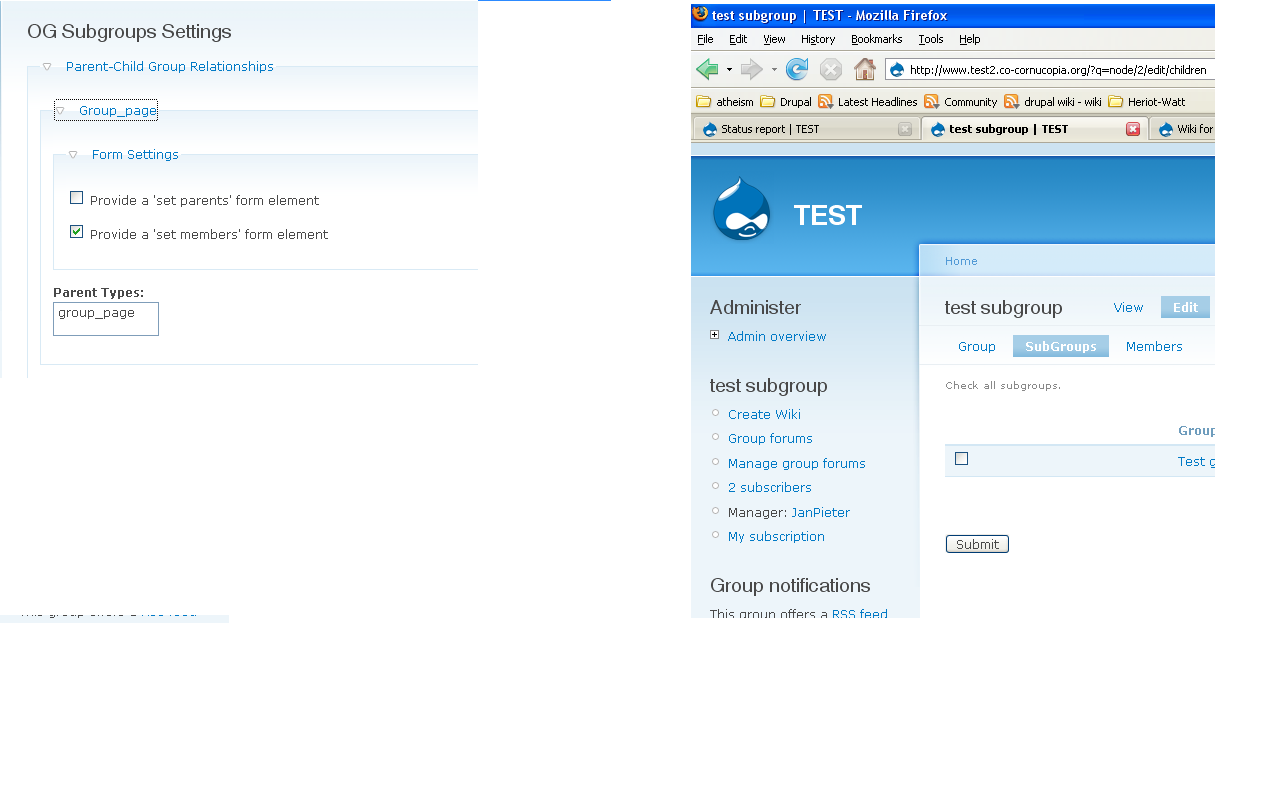Click the TEST site name link
The width and height of the screenshot is (1280, 800).
click(828, 216)
